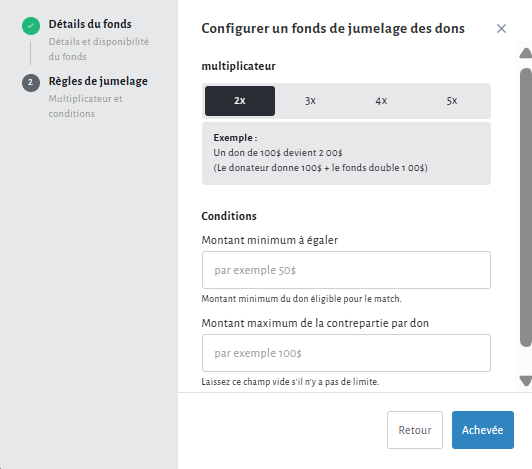Click the step 2 circle icon
Screen dimensions: 532x469
coord(31,83)
